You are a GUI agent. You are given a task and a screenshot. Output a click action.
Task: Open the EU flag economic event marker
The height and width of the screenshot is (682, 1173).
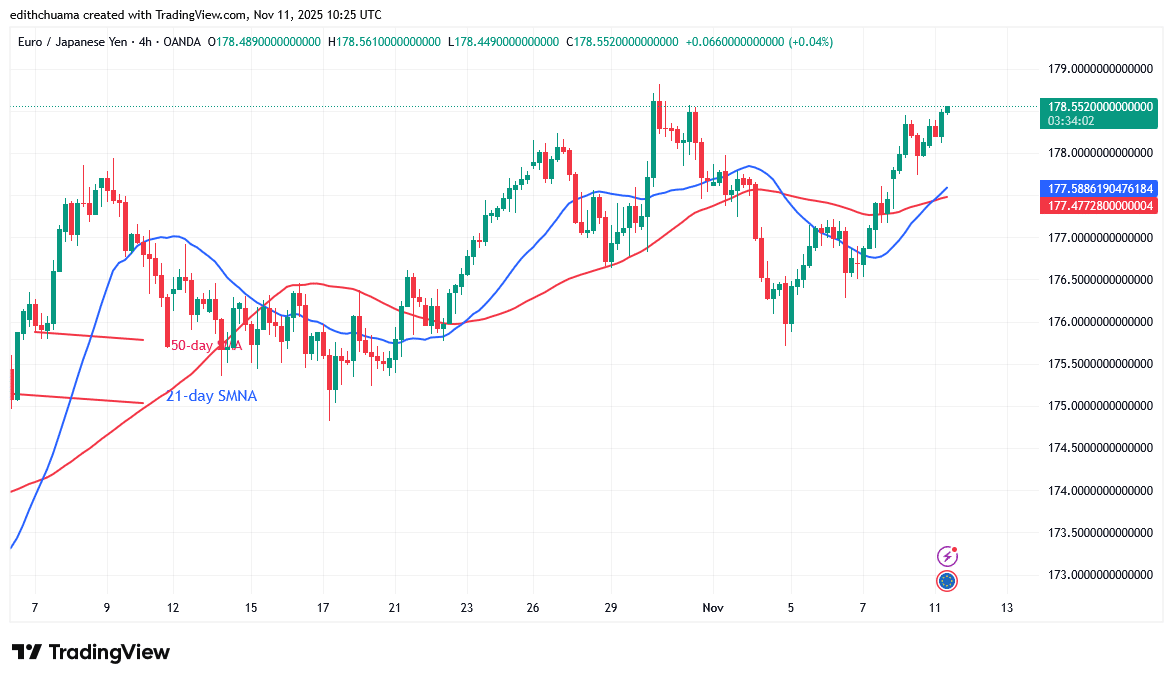pyautogui.click(x=947, y=580)
